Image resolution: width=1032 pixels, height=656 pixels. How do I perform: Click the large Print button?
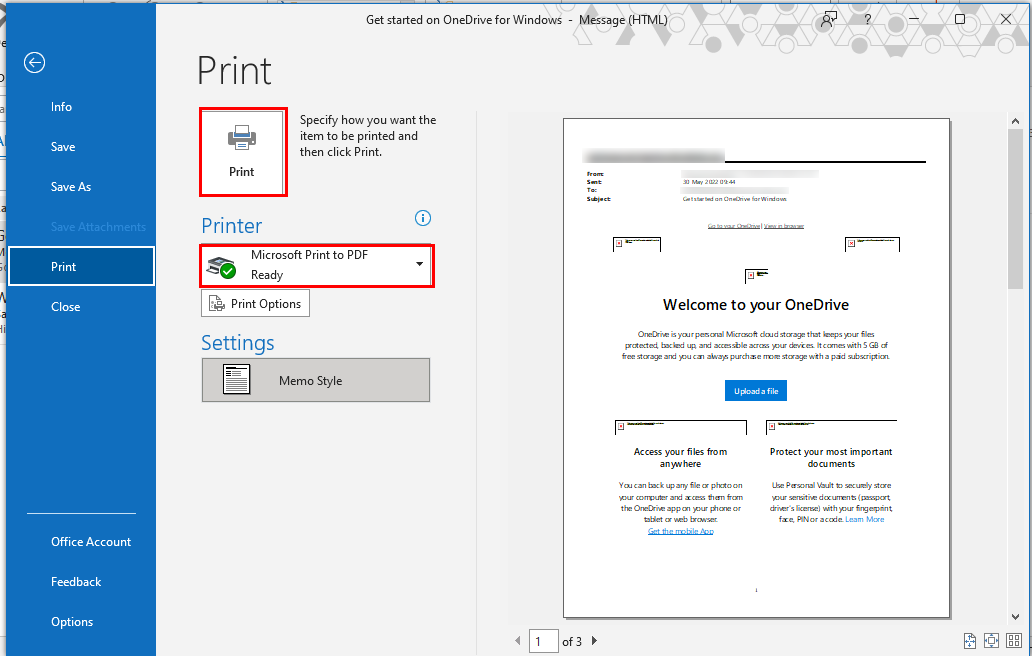[x=243, y=152]
